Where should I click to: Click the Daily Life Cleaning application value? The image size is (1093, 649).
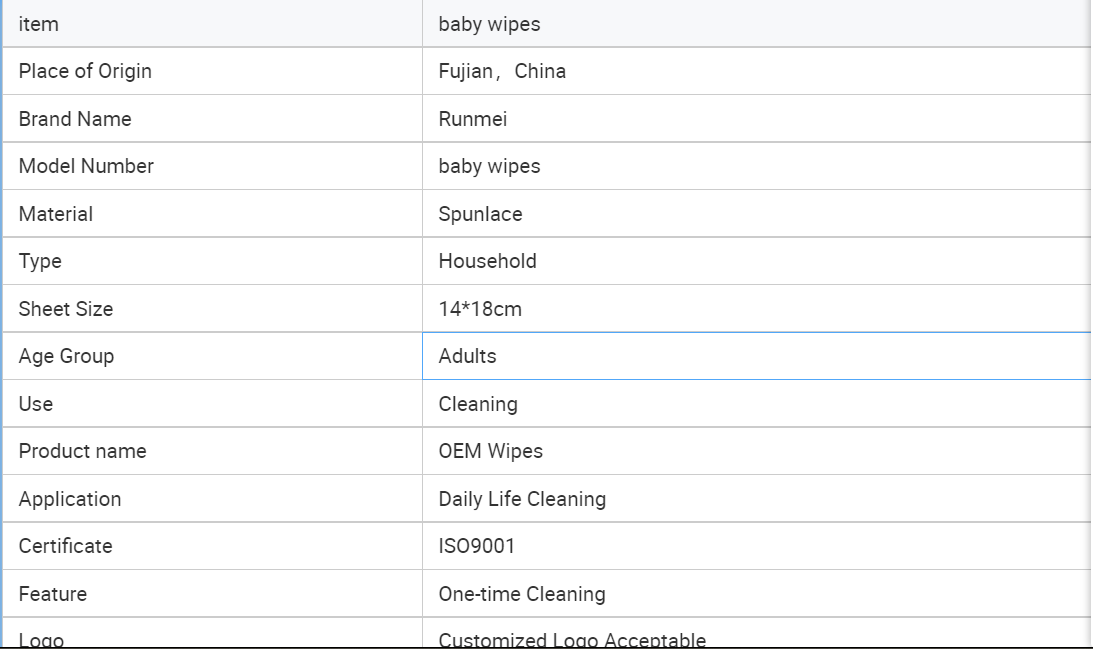(522, 499)
